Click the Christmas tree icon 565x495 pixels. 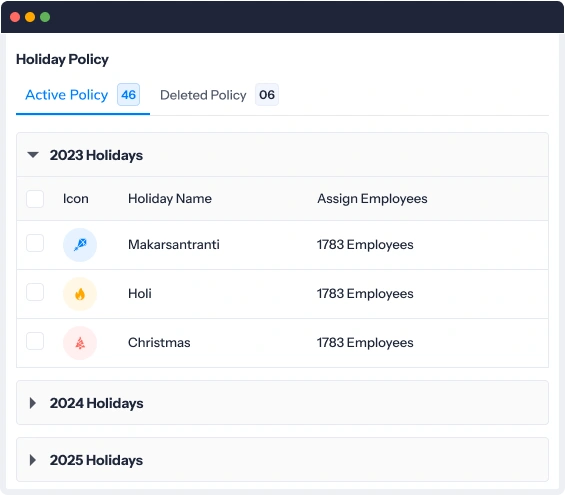(80, 343)
